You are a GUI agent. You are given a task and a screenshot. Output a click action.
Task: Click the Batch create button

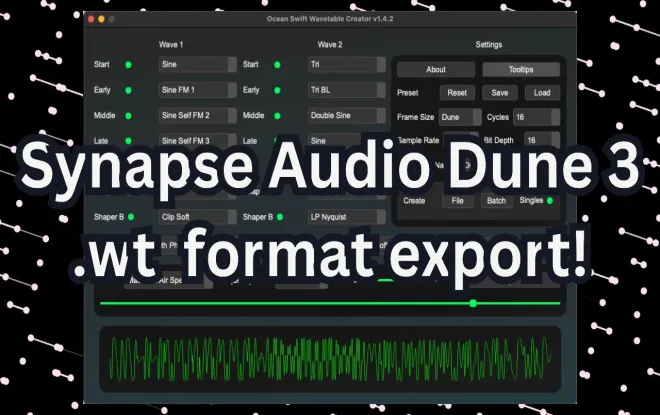pyautogui.click(x=496, y=201)
